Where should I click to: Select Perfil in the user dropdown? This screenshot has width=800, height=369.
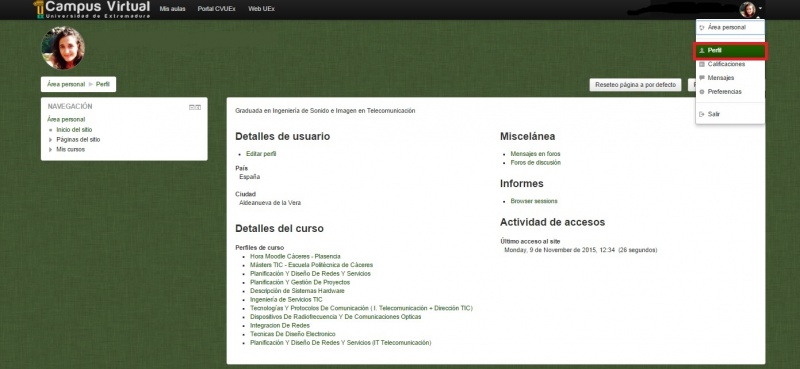(x=730, y=51)
